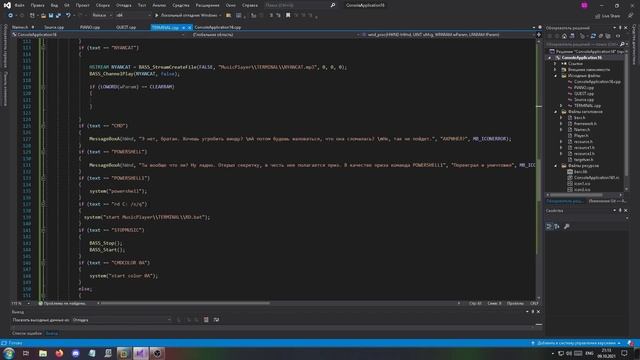This screenshot has width=640, height=360.
Task: Open the Global Scope navigation dropdown
Action: (x=276, y=35)
